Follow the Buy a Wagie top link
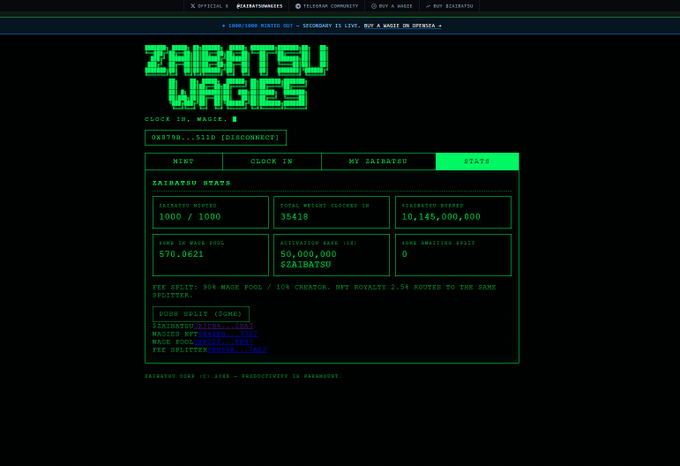The image size is (680, 466). (x=392, y=6)
